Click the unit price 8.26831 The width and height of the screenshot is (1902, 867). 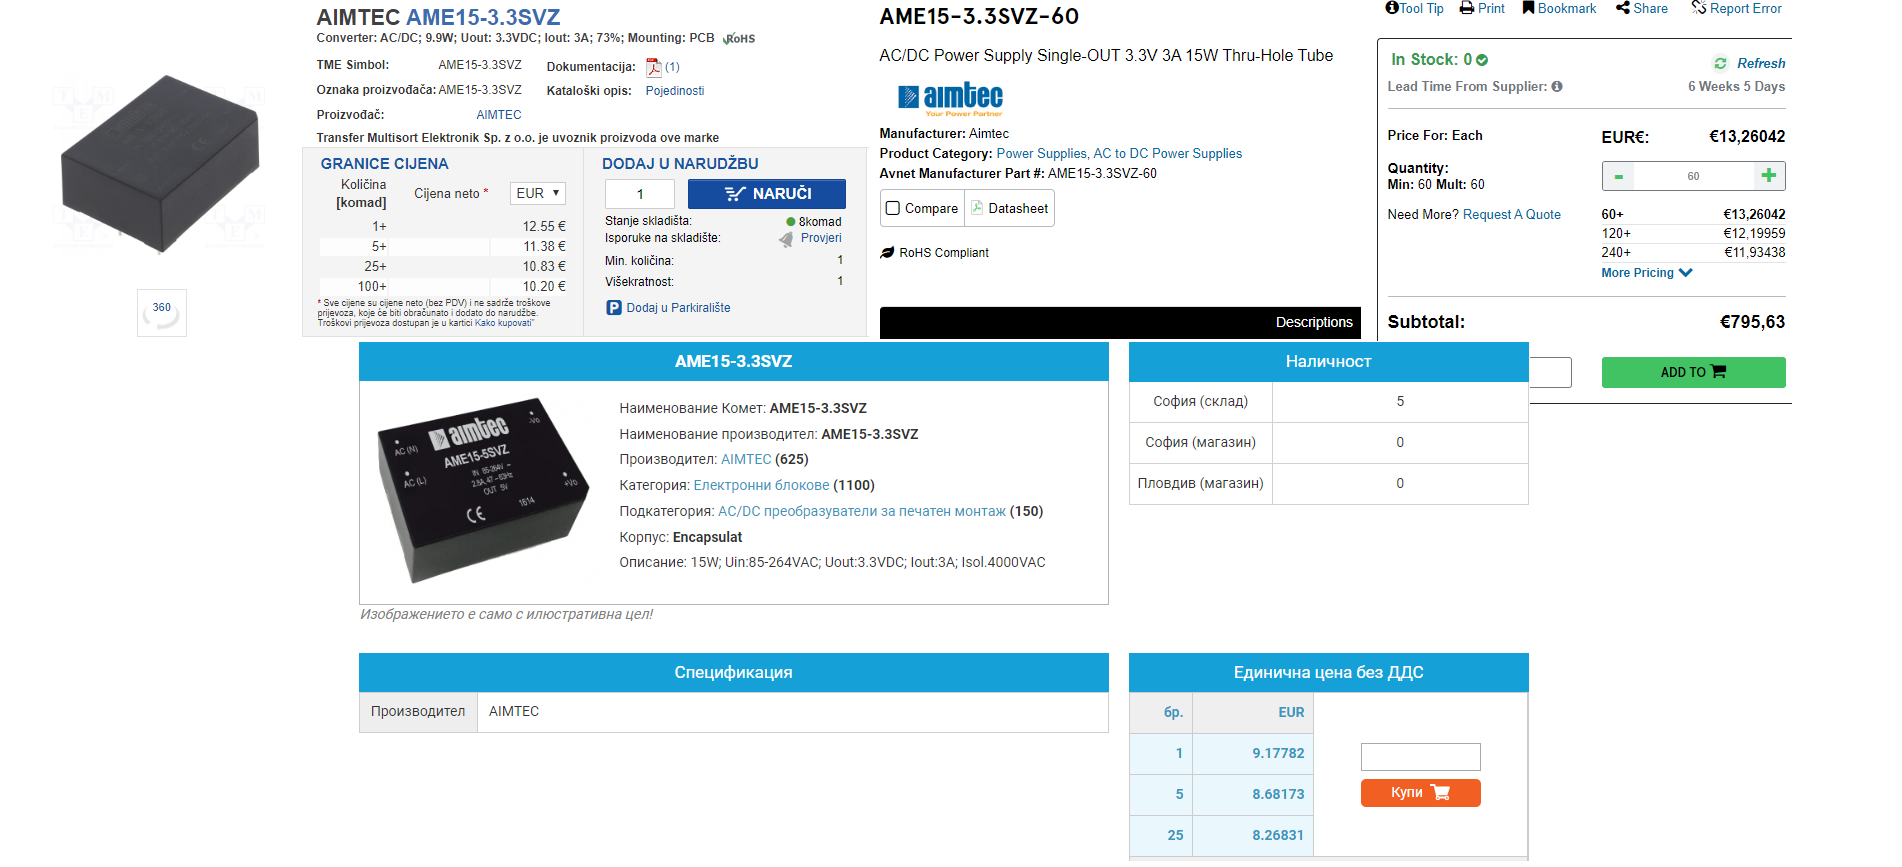pos(1278,836)
